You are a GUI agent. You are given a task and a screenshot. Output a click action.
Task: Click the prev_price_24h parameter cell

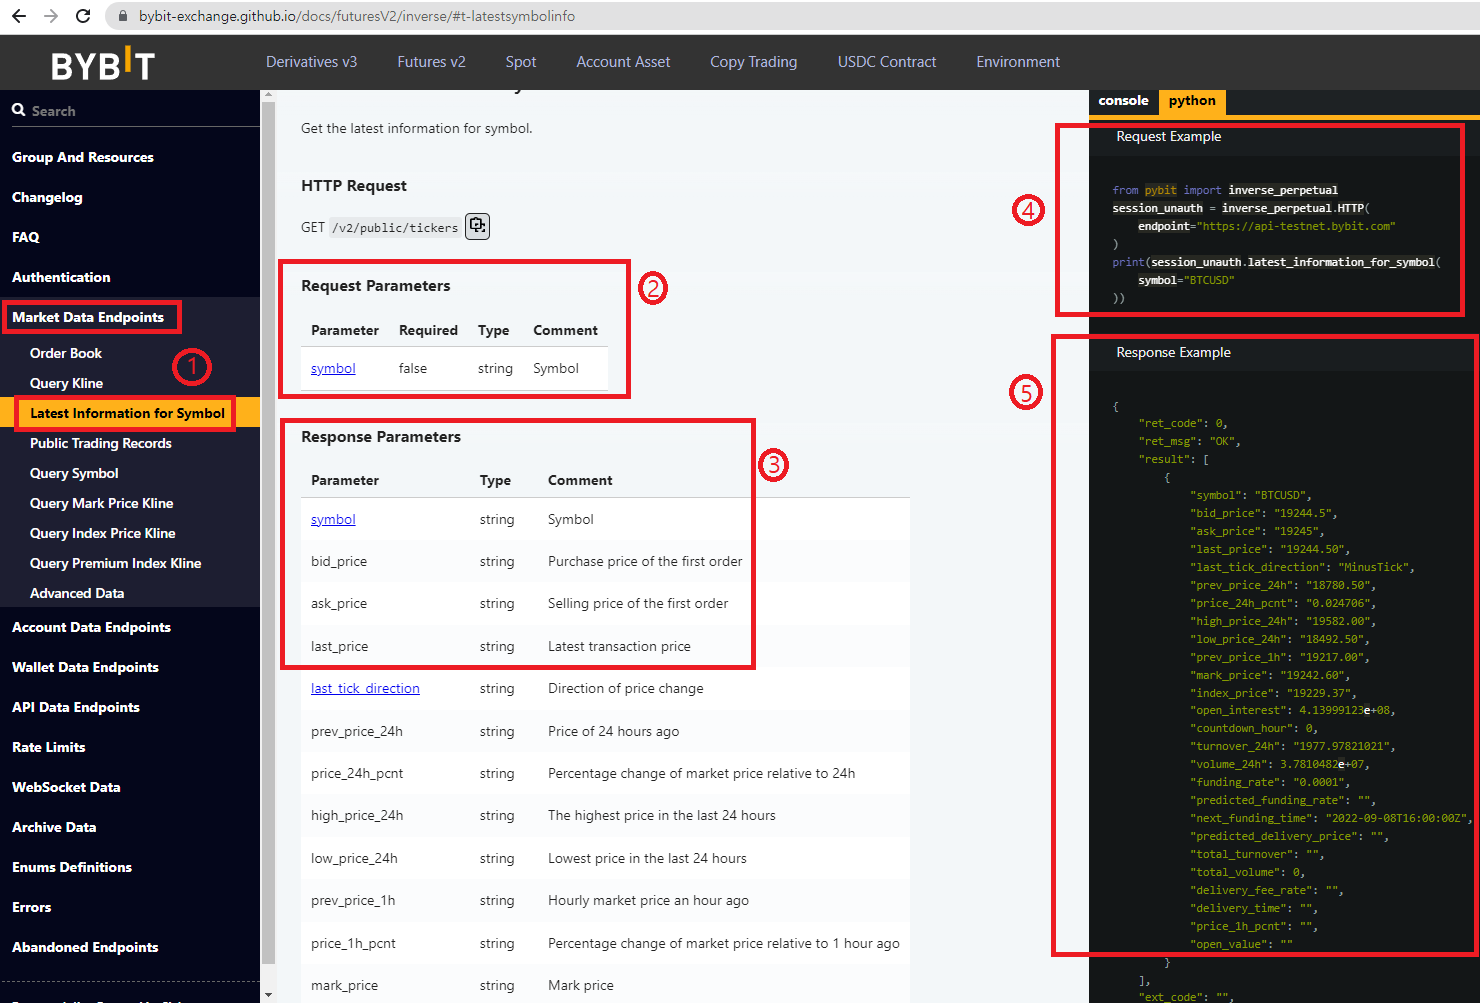click(x=357, y=731)
